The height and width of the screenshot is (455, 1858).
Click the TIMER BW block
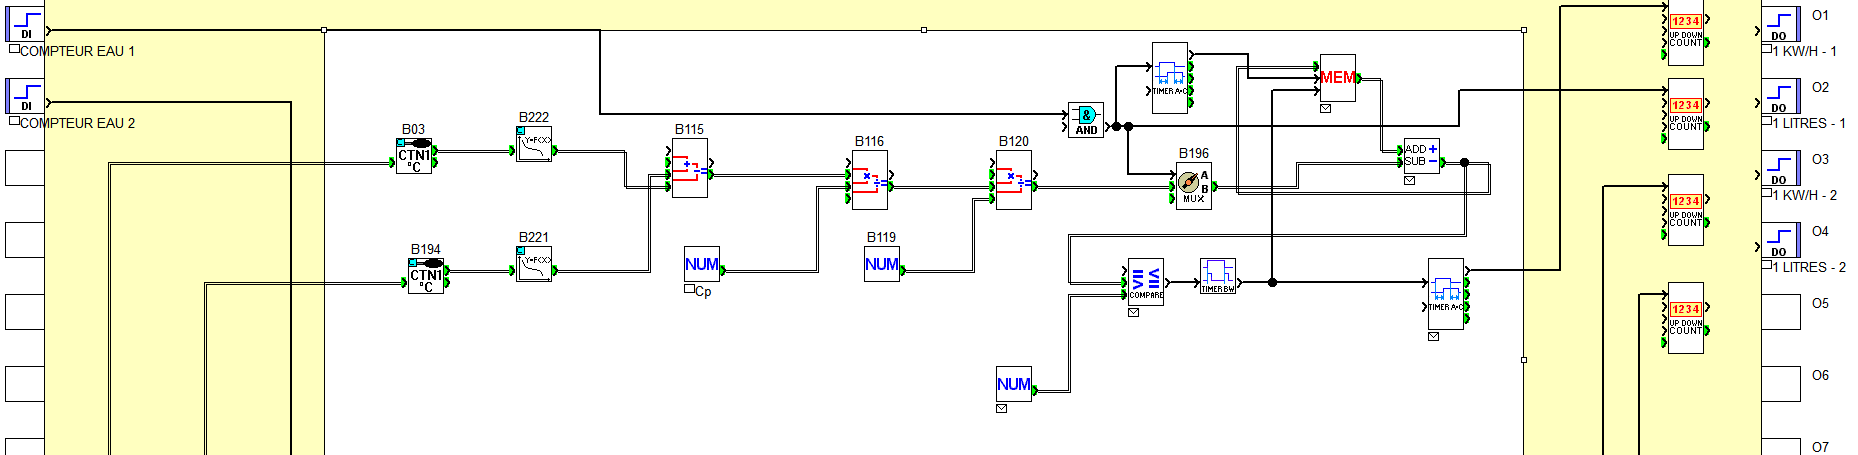coord(1217,276)
